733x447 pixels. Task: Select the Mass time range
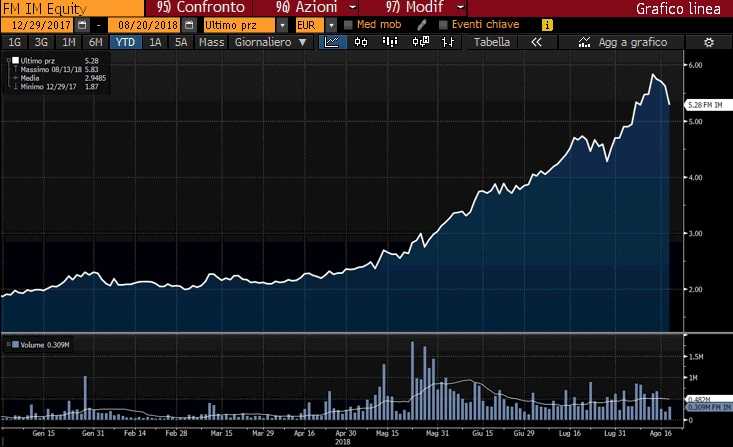(211, 42)
